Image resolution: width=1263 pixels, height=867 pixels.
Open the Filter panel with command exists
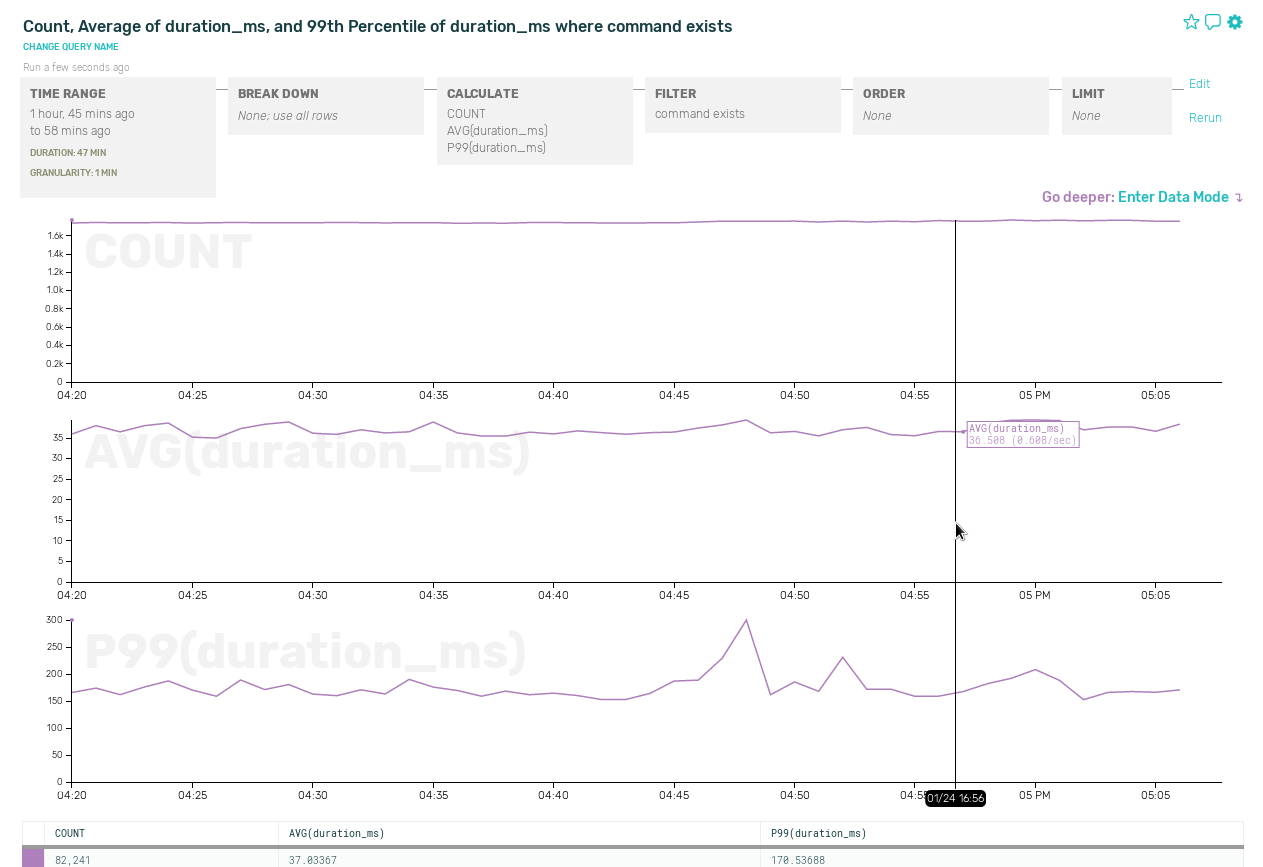coord(742,105)
